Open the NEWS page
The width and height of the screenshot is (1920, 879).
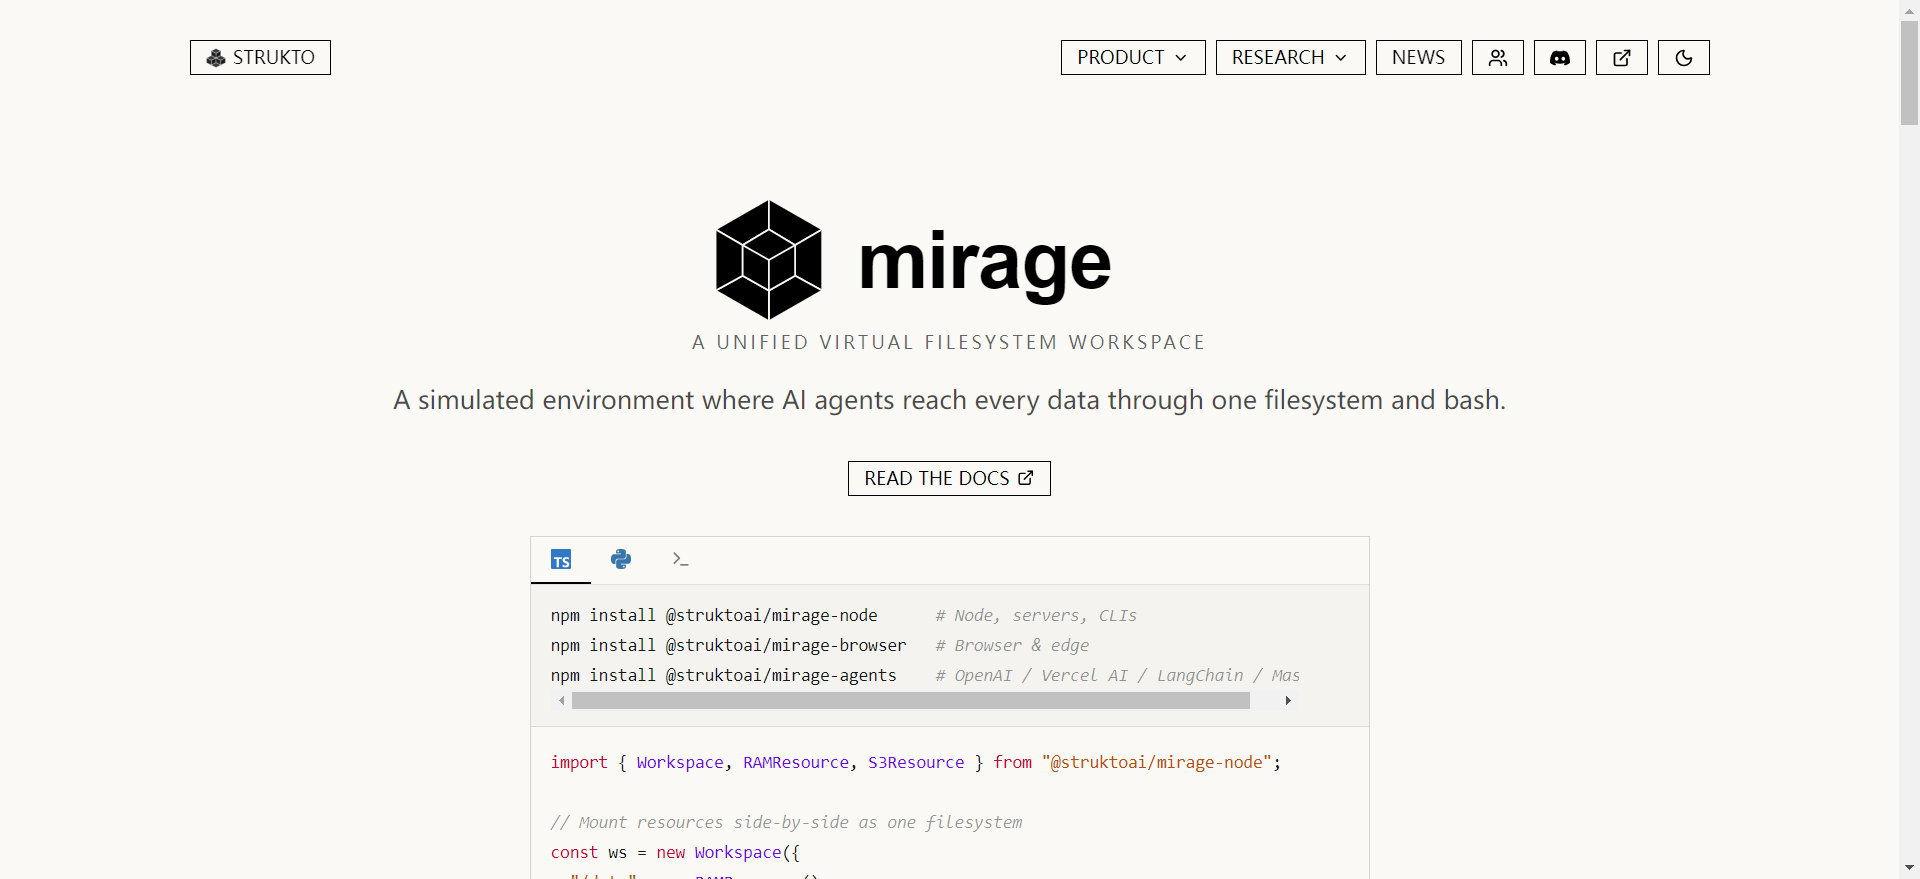click(x=1418, y=57)
